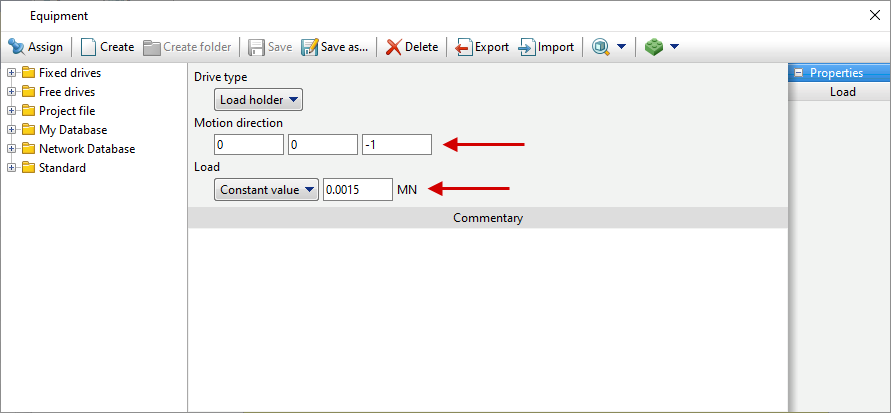891x413 pixels.
Task: Open the Constant value load dropdown
Action: click(x=267, y=189)
